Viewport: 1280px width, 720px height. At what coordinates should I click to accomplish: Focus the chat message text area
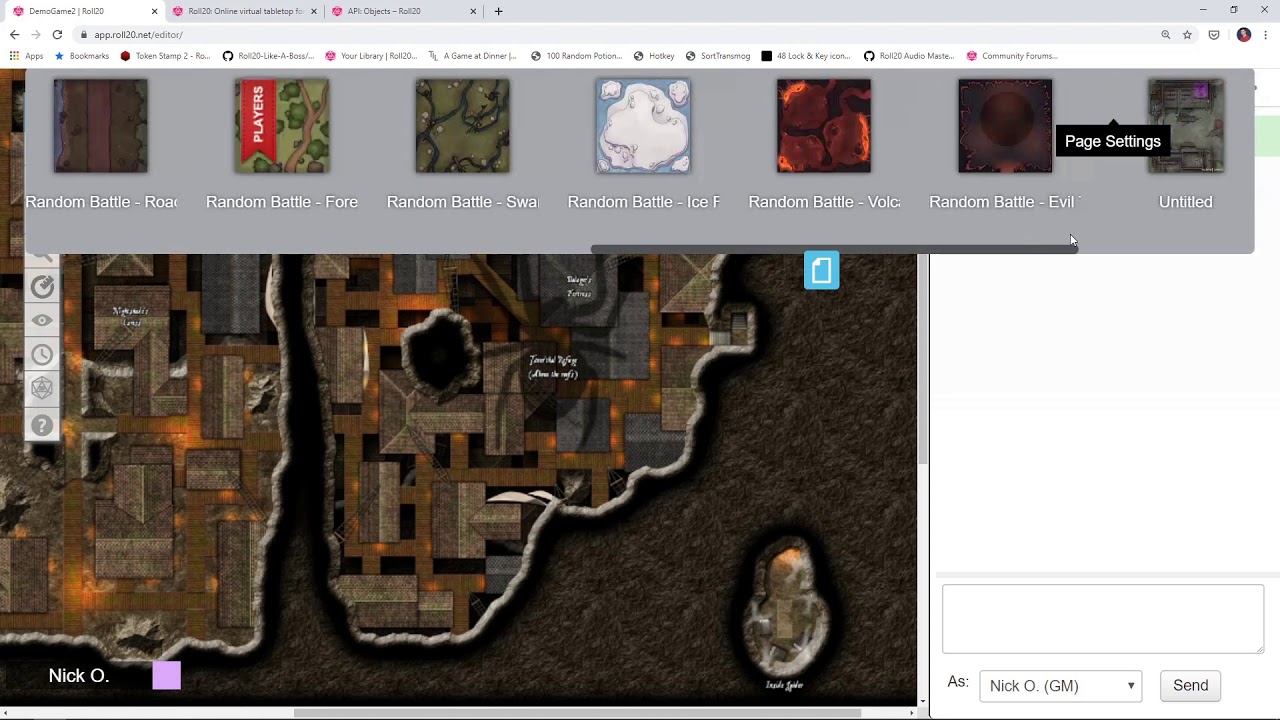(1103, 619)
